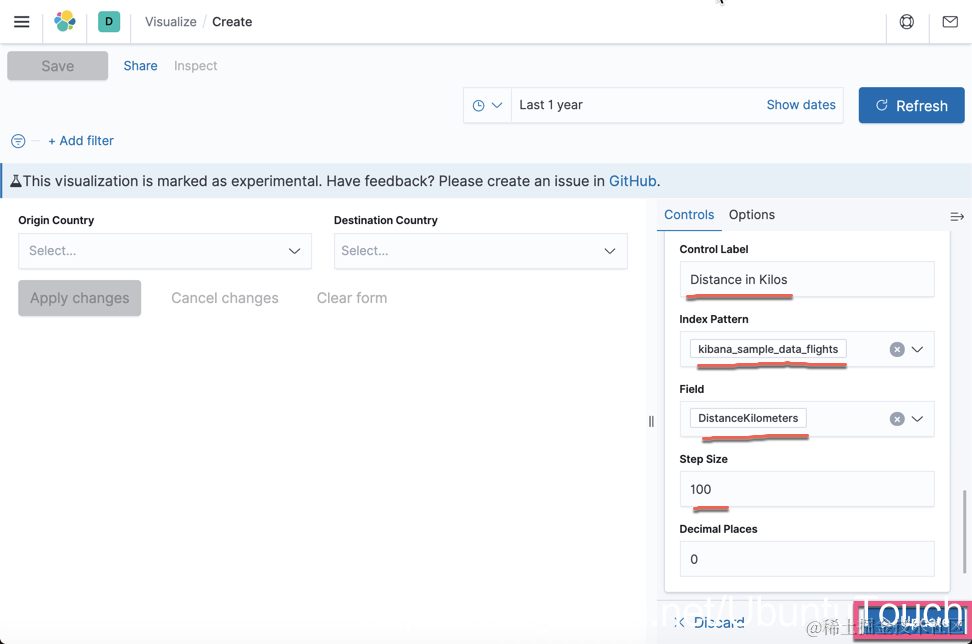The width and height of the screenshot is (972, 644).
Task: Switch to the Options tab
Action: click(x=751, y=215)
